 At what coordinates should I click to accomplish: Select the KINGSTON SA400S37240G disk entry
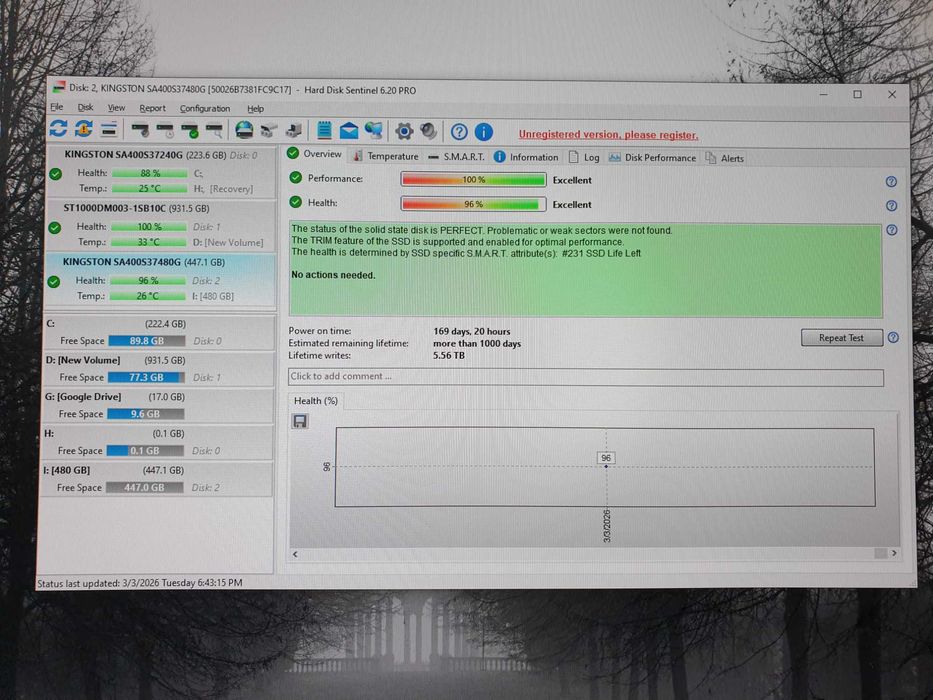pyautogui.click(x=161, y=171)
